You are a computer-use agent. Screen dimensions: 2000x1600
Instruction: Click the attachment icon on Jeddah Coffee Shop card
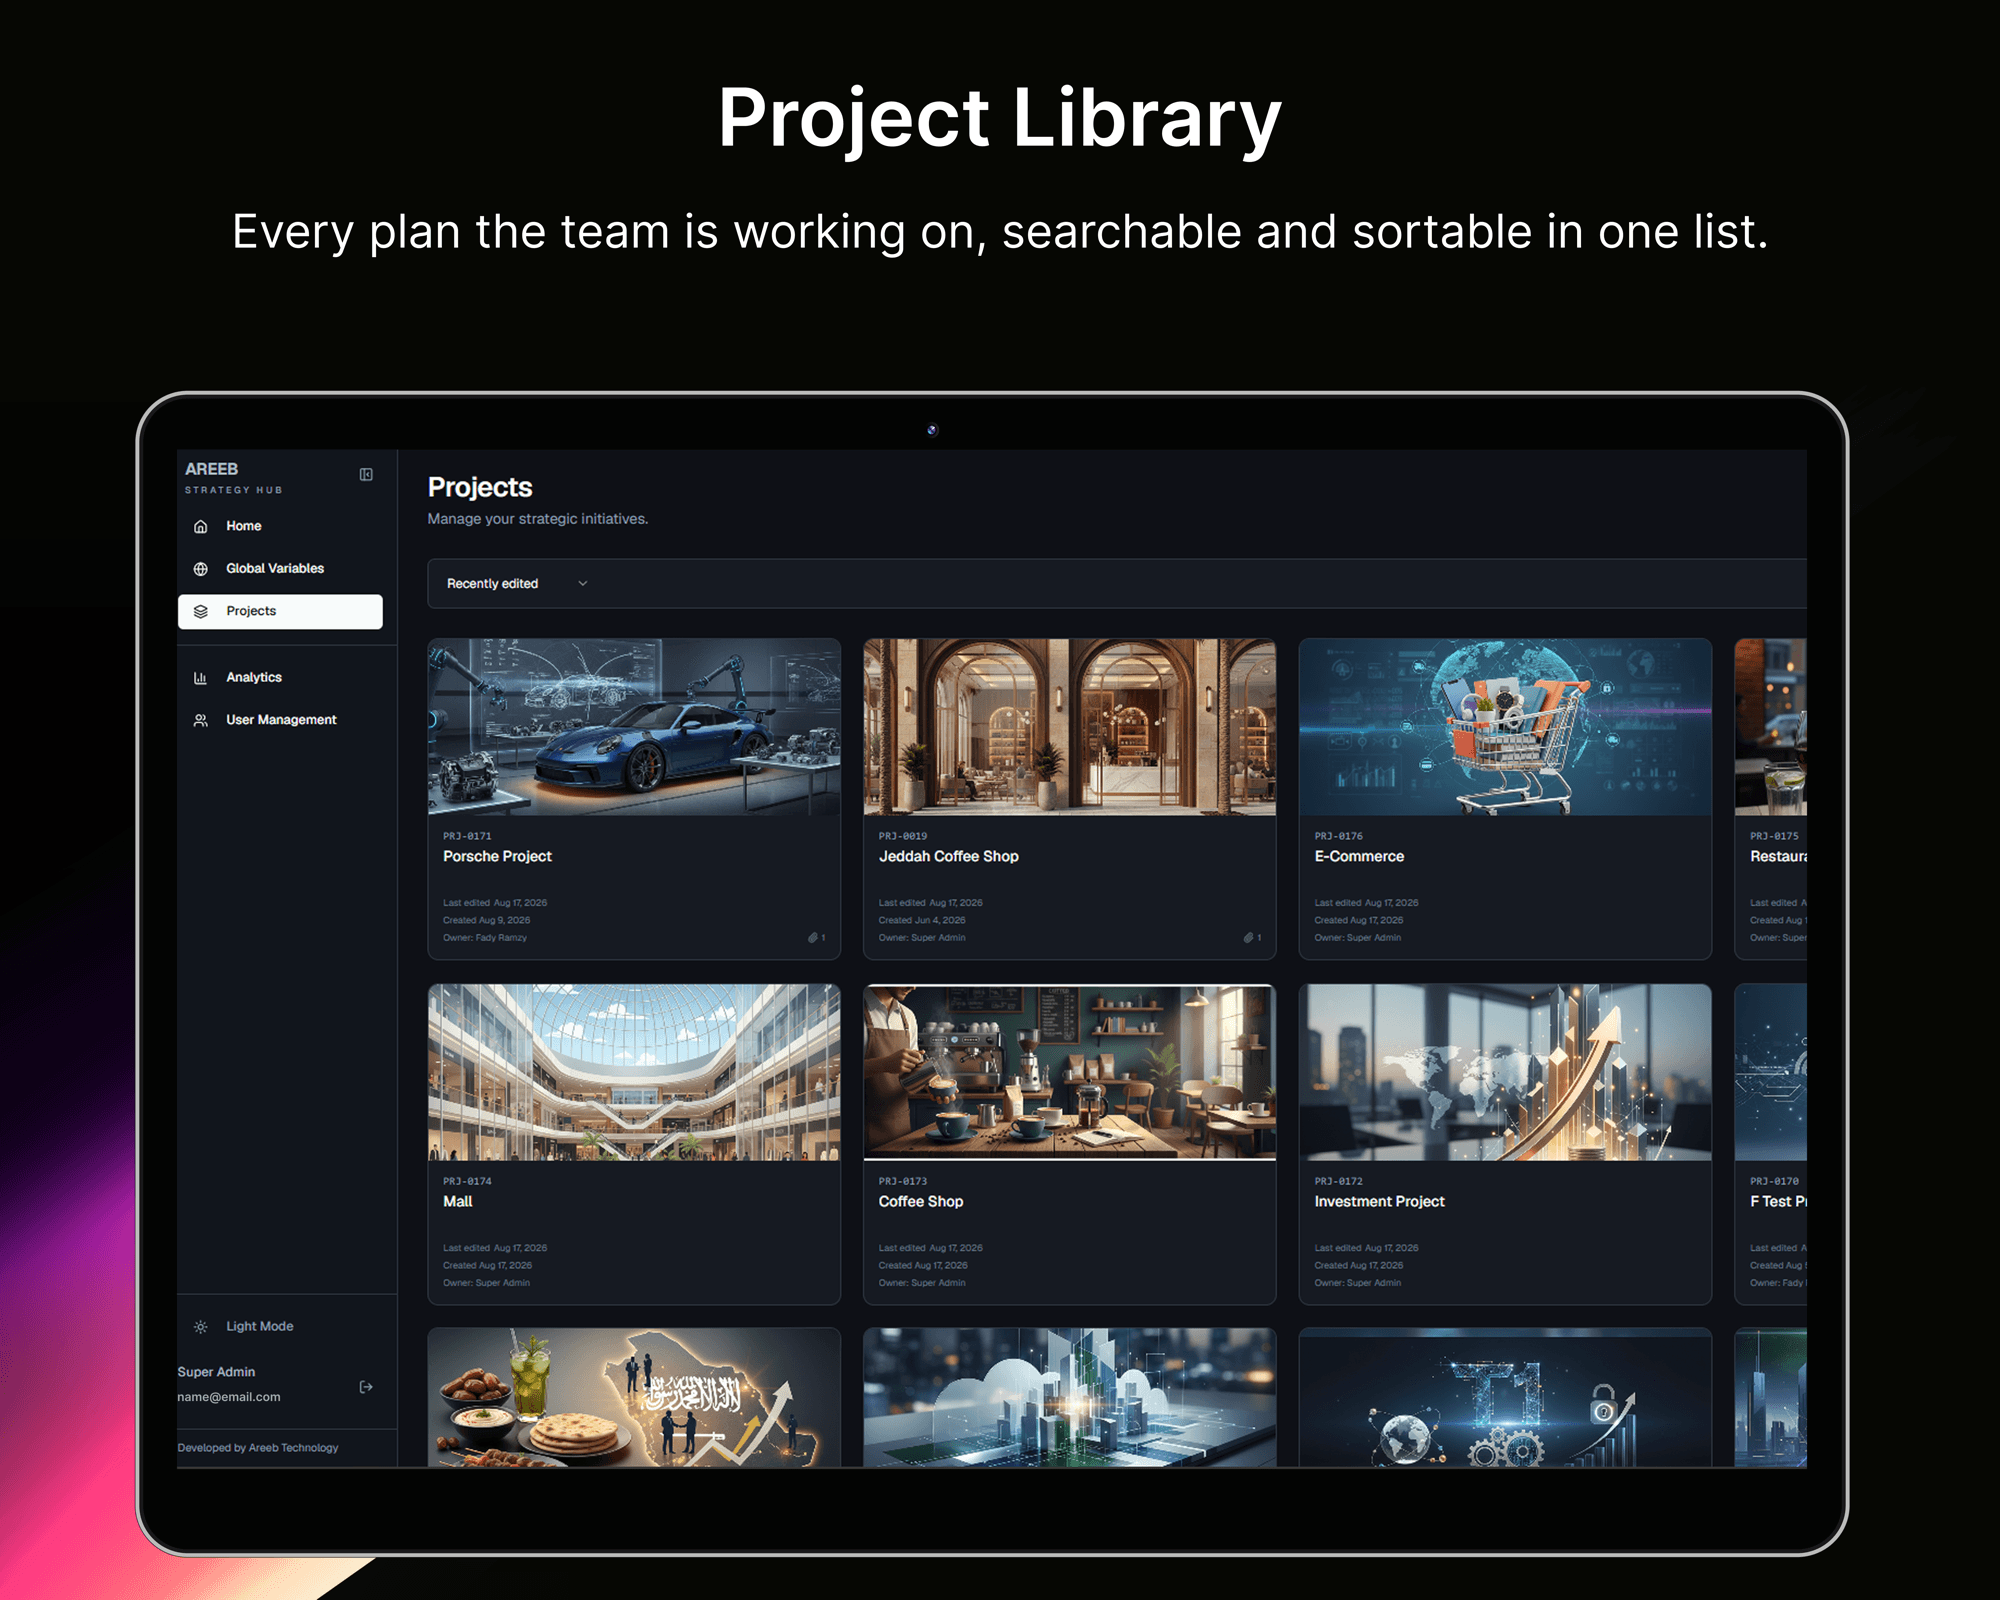click(x=1248, y=938)
